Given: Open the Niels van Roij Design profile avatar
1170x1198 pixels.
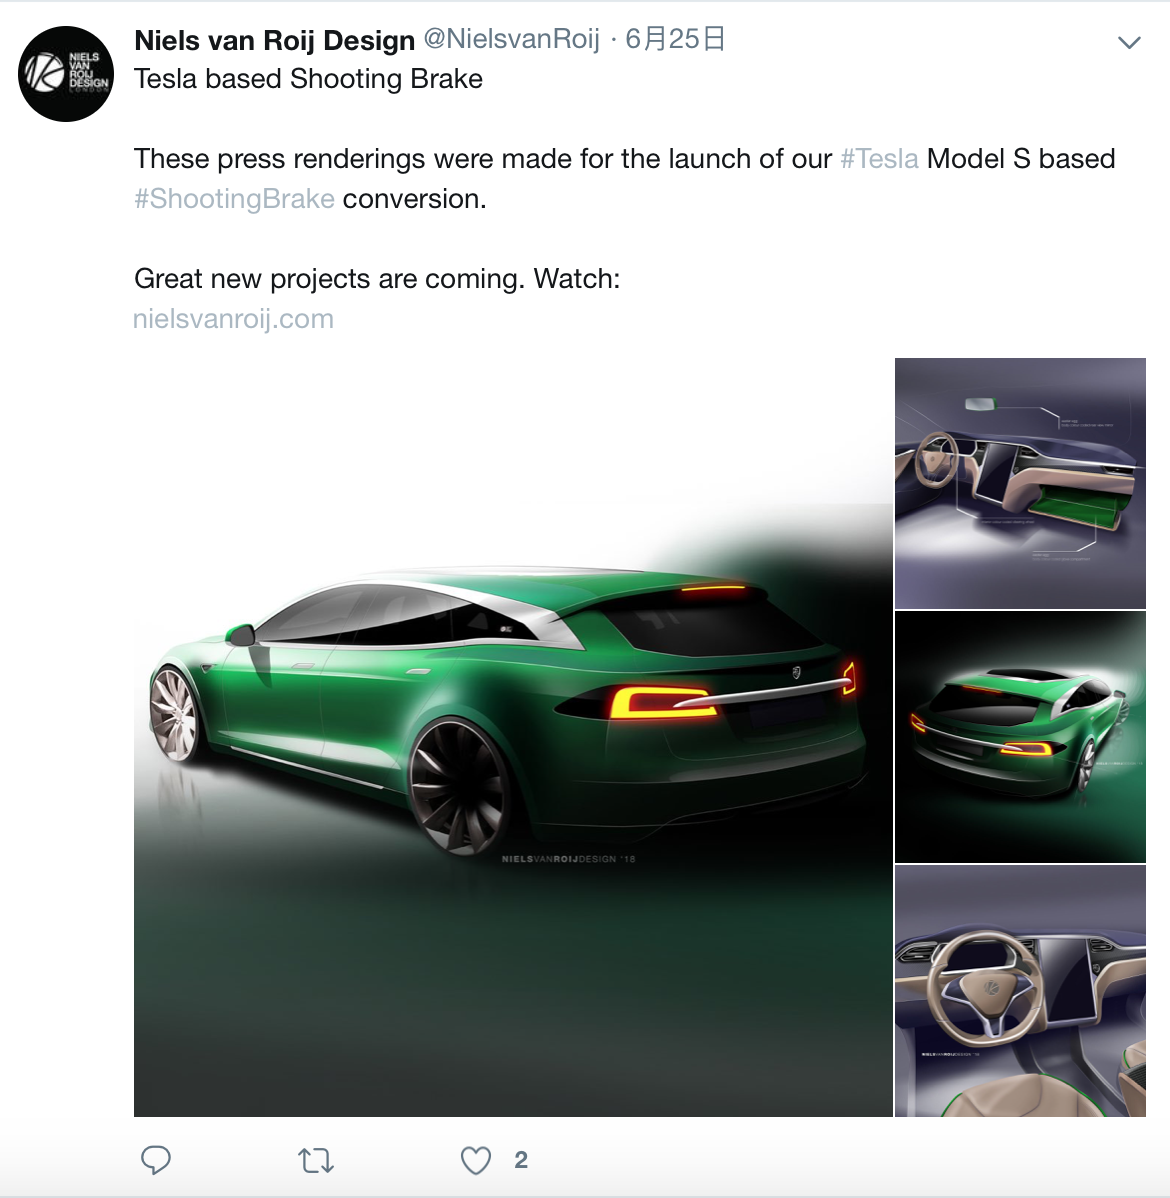Looking at the screenshot, I should [66, 73].
